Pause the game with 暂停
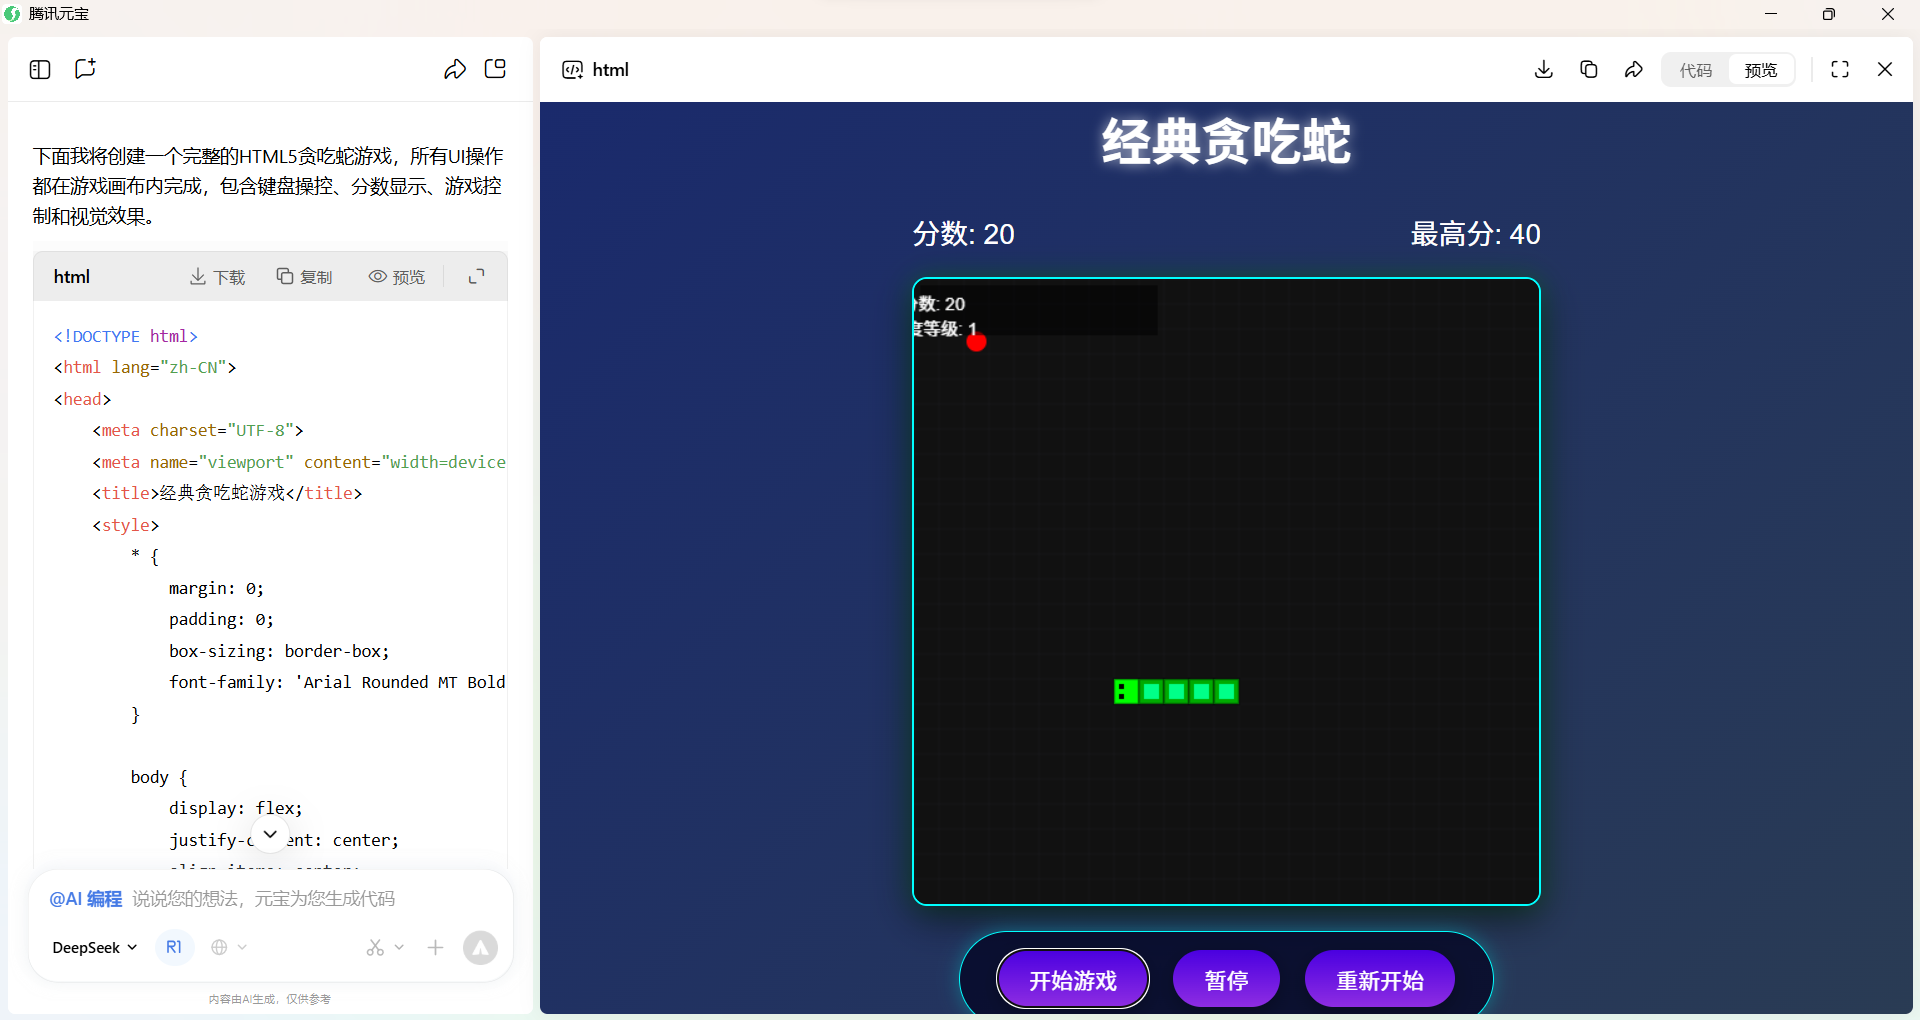Image resolution: width=1920 pixels, height=1020 pixels. pyautogui.click(x=1226, y=979)
